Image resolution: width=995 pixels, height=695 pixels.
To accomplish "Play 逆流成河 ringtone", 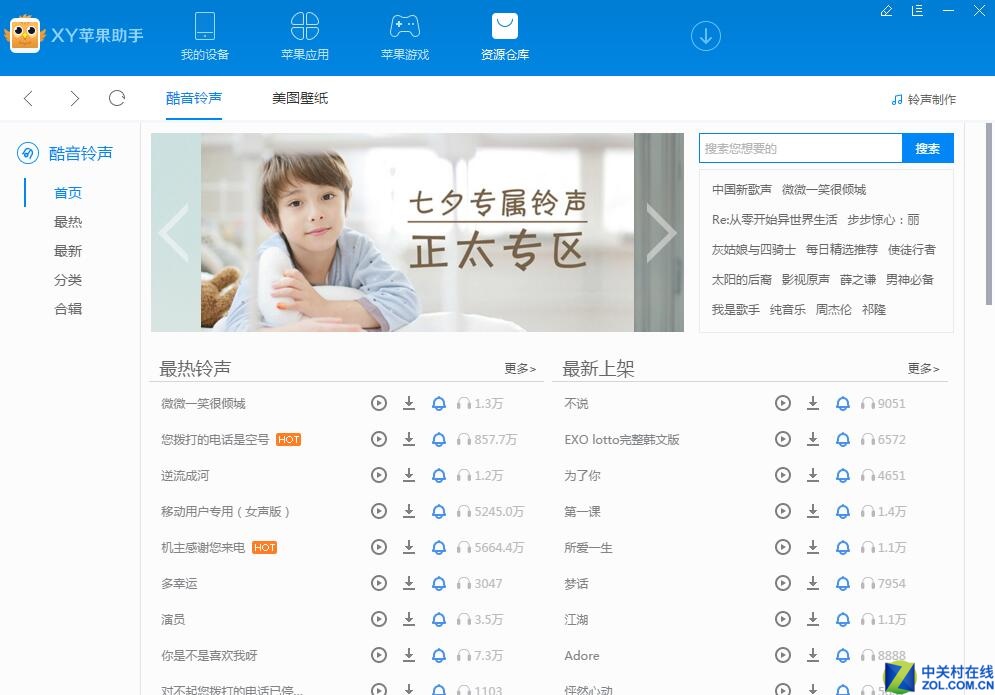I will [379, 475].
